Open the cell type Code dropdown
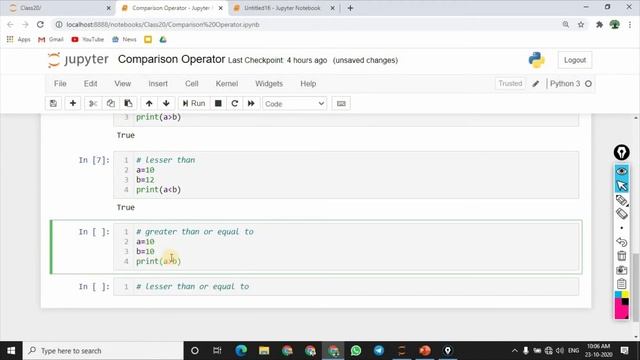This screenshot has height=360, width=640. (x=294, y=104)
